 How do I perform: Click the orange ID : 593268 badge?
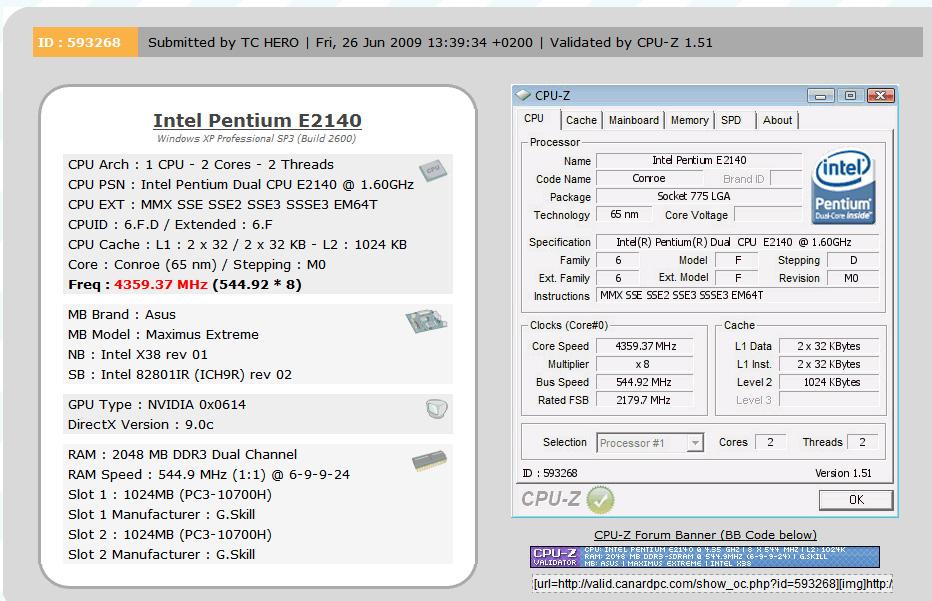(86, 42)
